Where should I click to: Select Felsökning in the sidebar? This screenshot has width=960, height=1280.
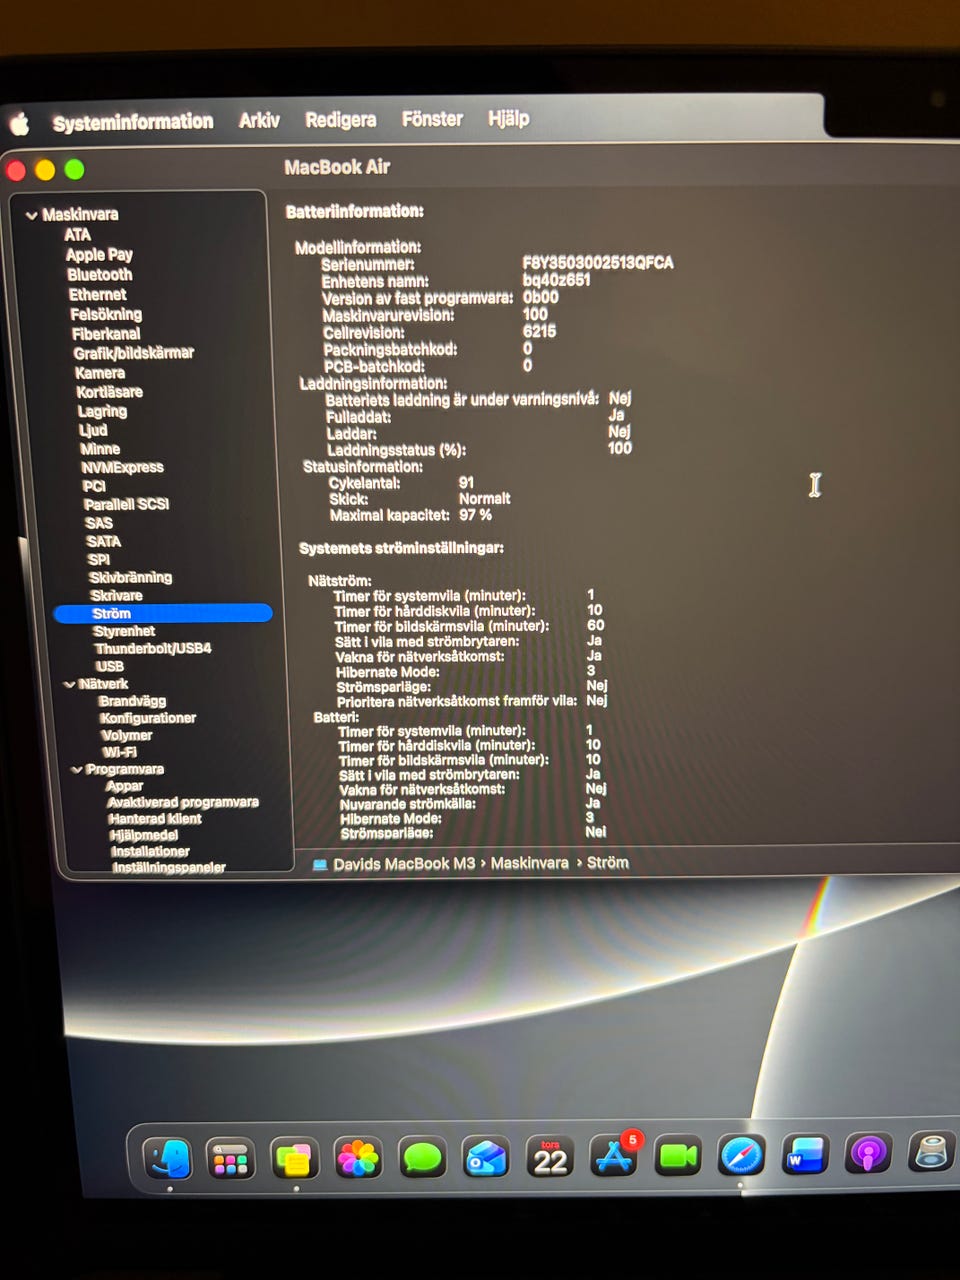(106, 314)
